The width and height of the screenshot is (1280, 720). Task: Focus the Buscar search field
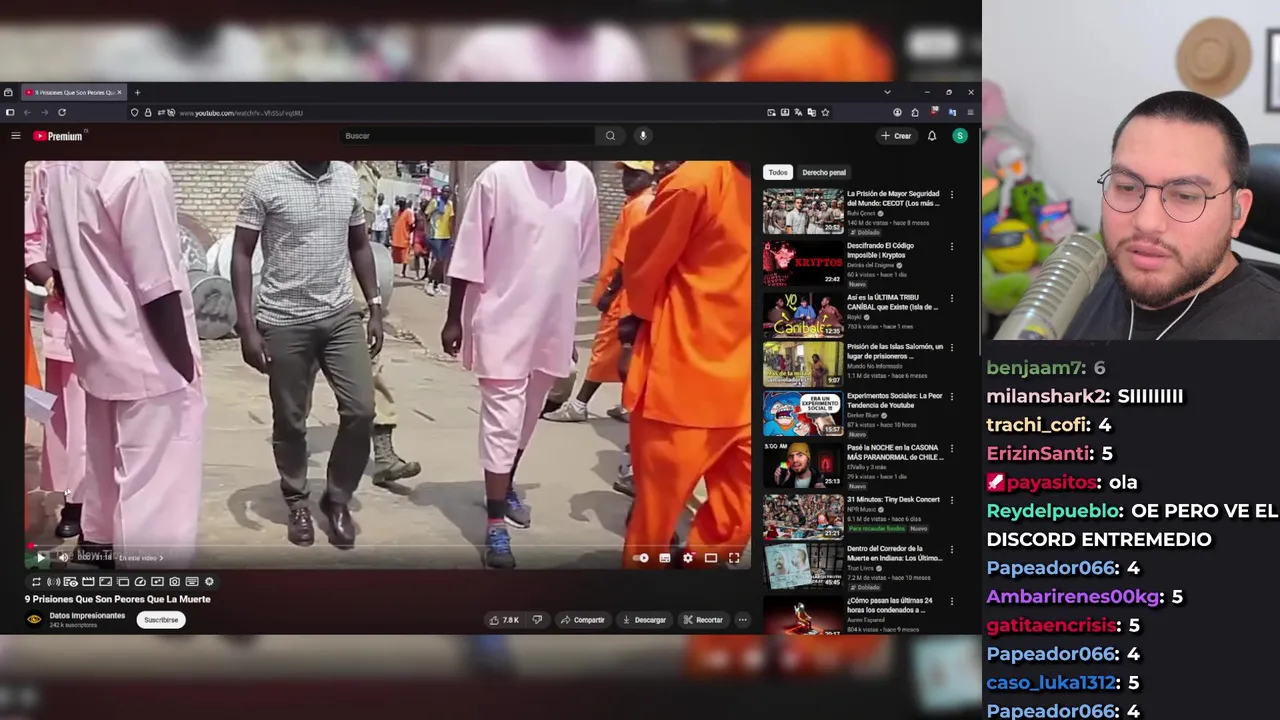(465, 136)
